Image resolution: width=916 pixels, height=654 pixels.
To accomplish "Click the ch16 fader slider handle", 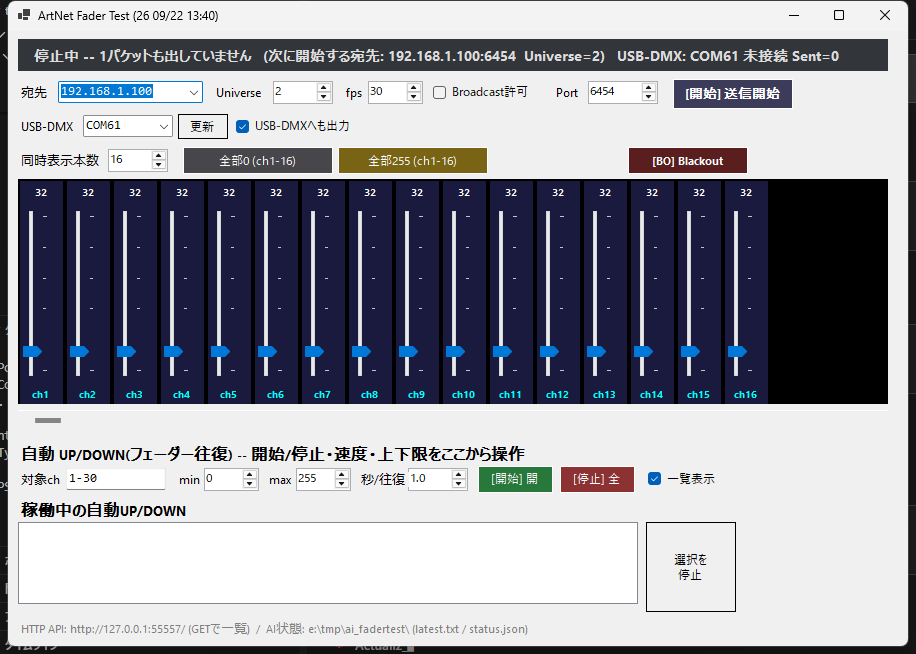I will 737,352.
